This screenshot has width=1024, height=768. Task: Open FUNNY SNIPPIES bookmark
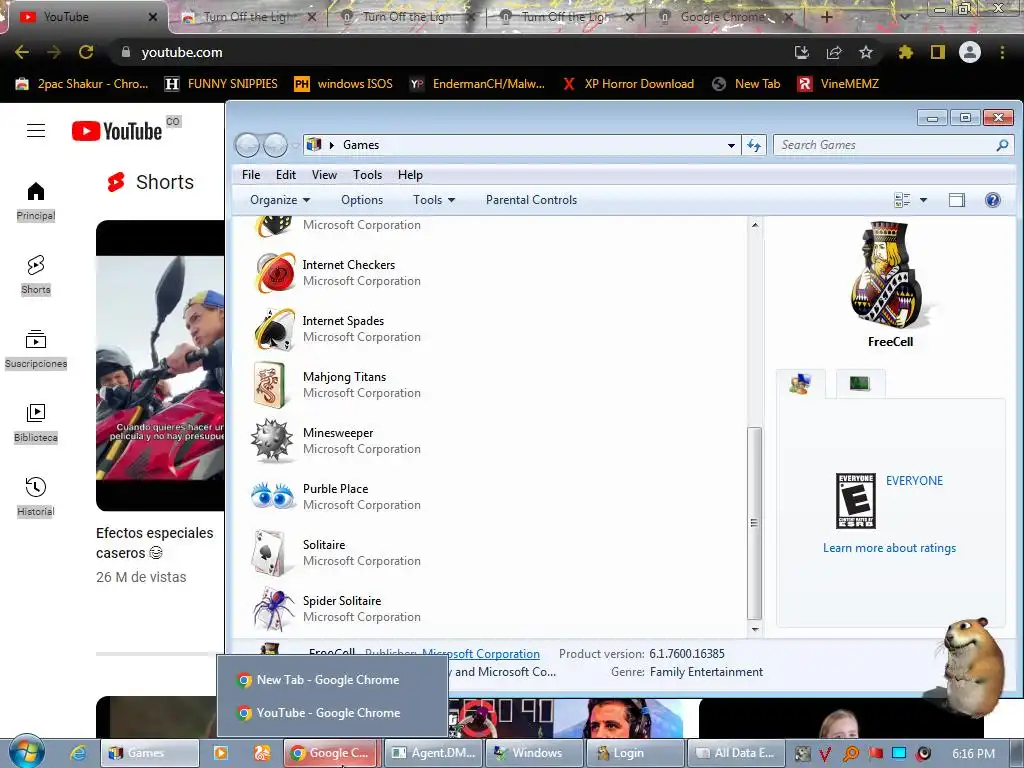coord(221,84)
